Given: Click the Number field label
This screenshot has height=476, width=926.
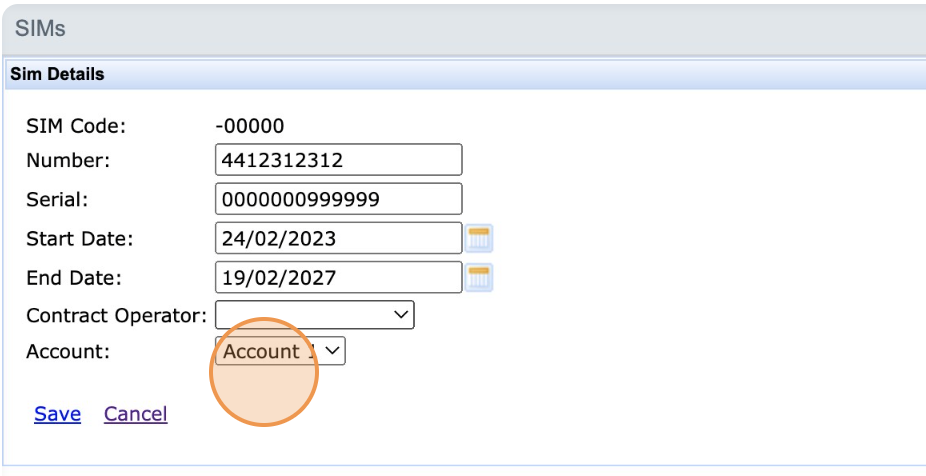Looking at the screenshot, I should point(68,160).
